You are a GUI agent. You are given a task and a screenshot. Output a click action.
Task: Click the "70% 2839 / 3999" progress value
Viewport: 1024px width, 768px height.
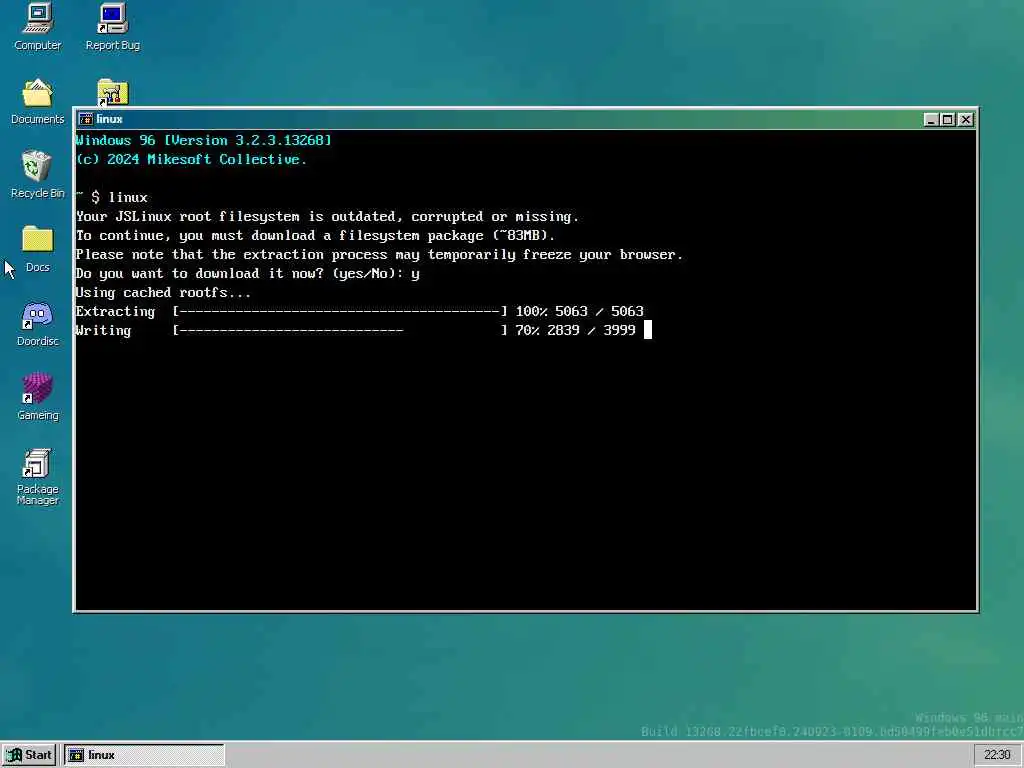575,330
